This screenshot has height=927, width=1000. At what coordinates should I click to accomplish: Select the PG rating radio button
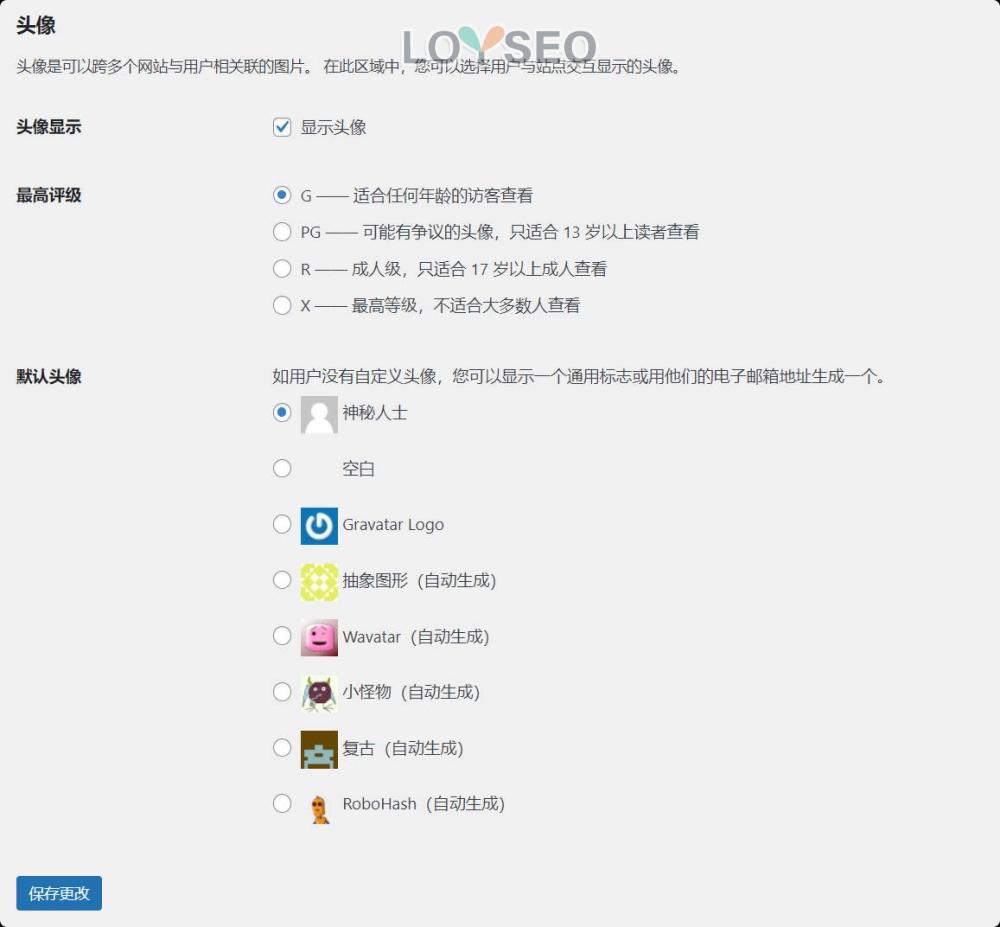coord(281,232)
